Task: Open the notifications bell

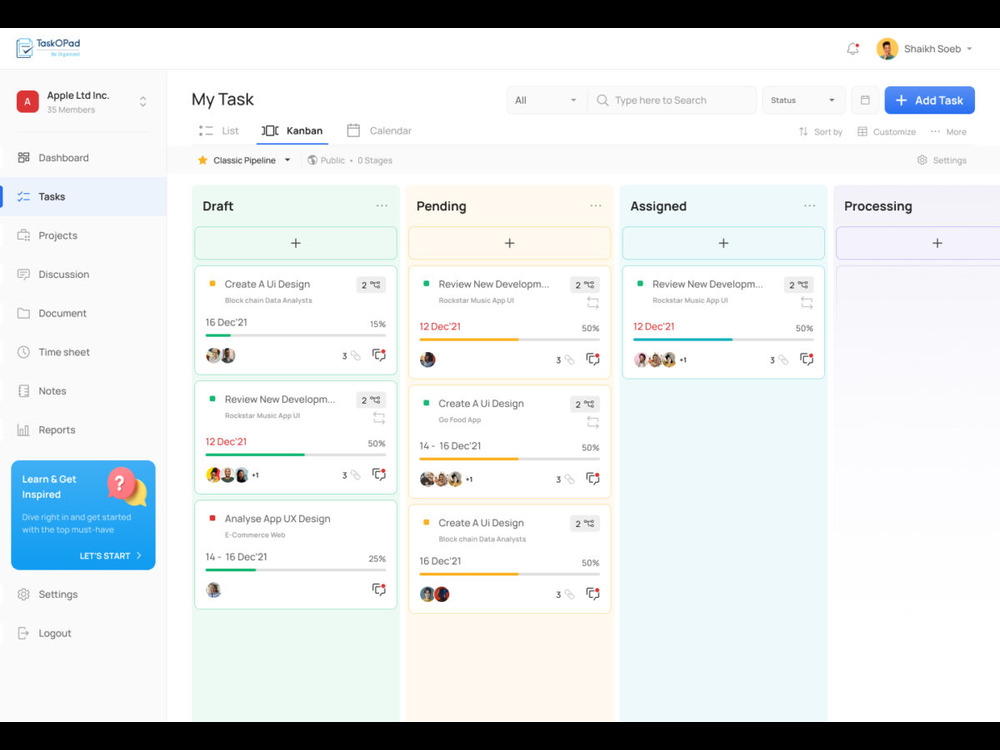Action: pos(853,48)
